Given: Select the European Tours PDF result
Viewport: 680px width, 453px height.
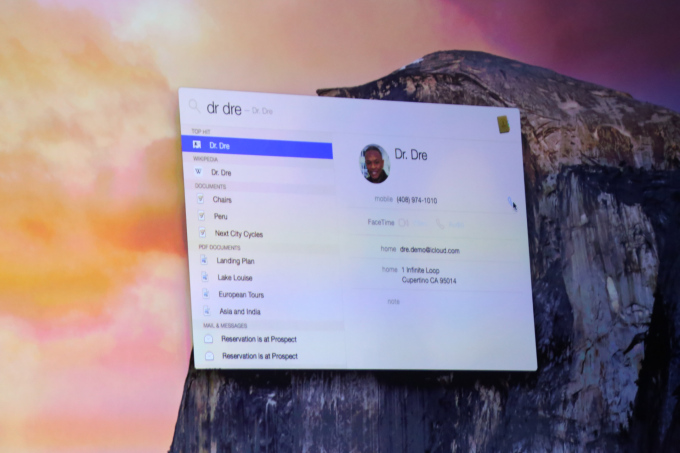Looking at the screenshot, I should click(x=270, y=294).
